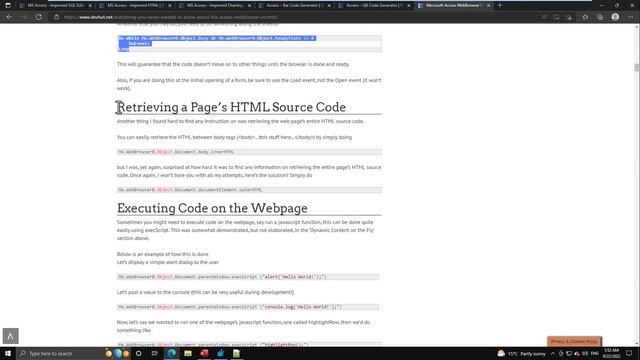640x360 pixels.
Task: Click the alert('Hello World!') code line
Action: [248, 277]
